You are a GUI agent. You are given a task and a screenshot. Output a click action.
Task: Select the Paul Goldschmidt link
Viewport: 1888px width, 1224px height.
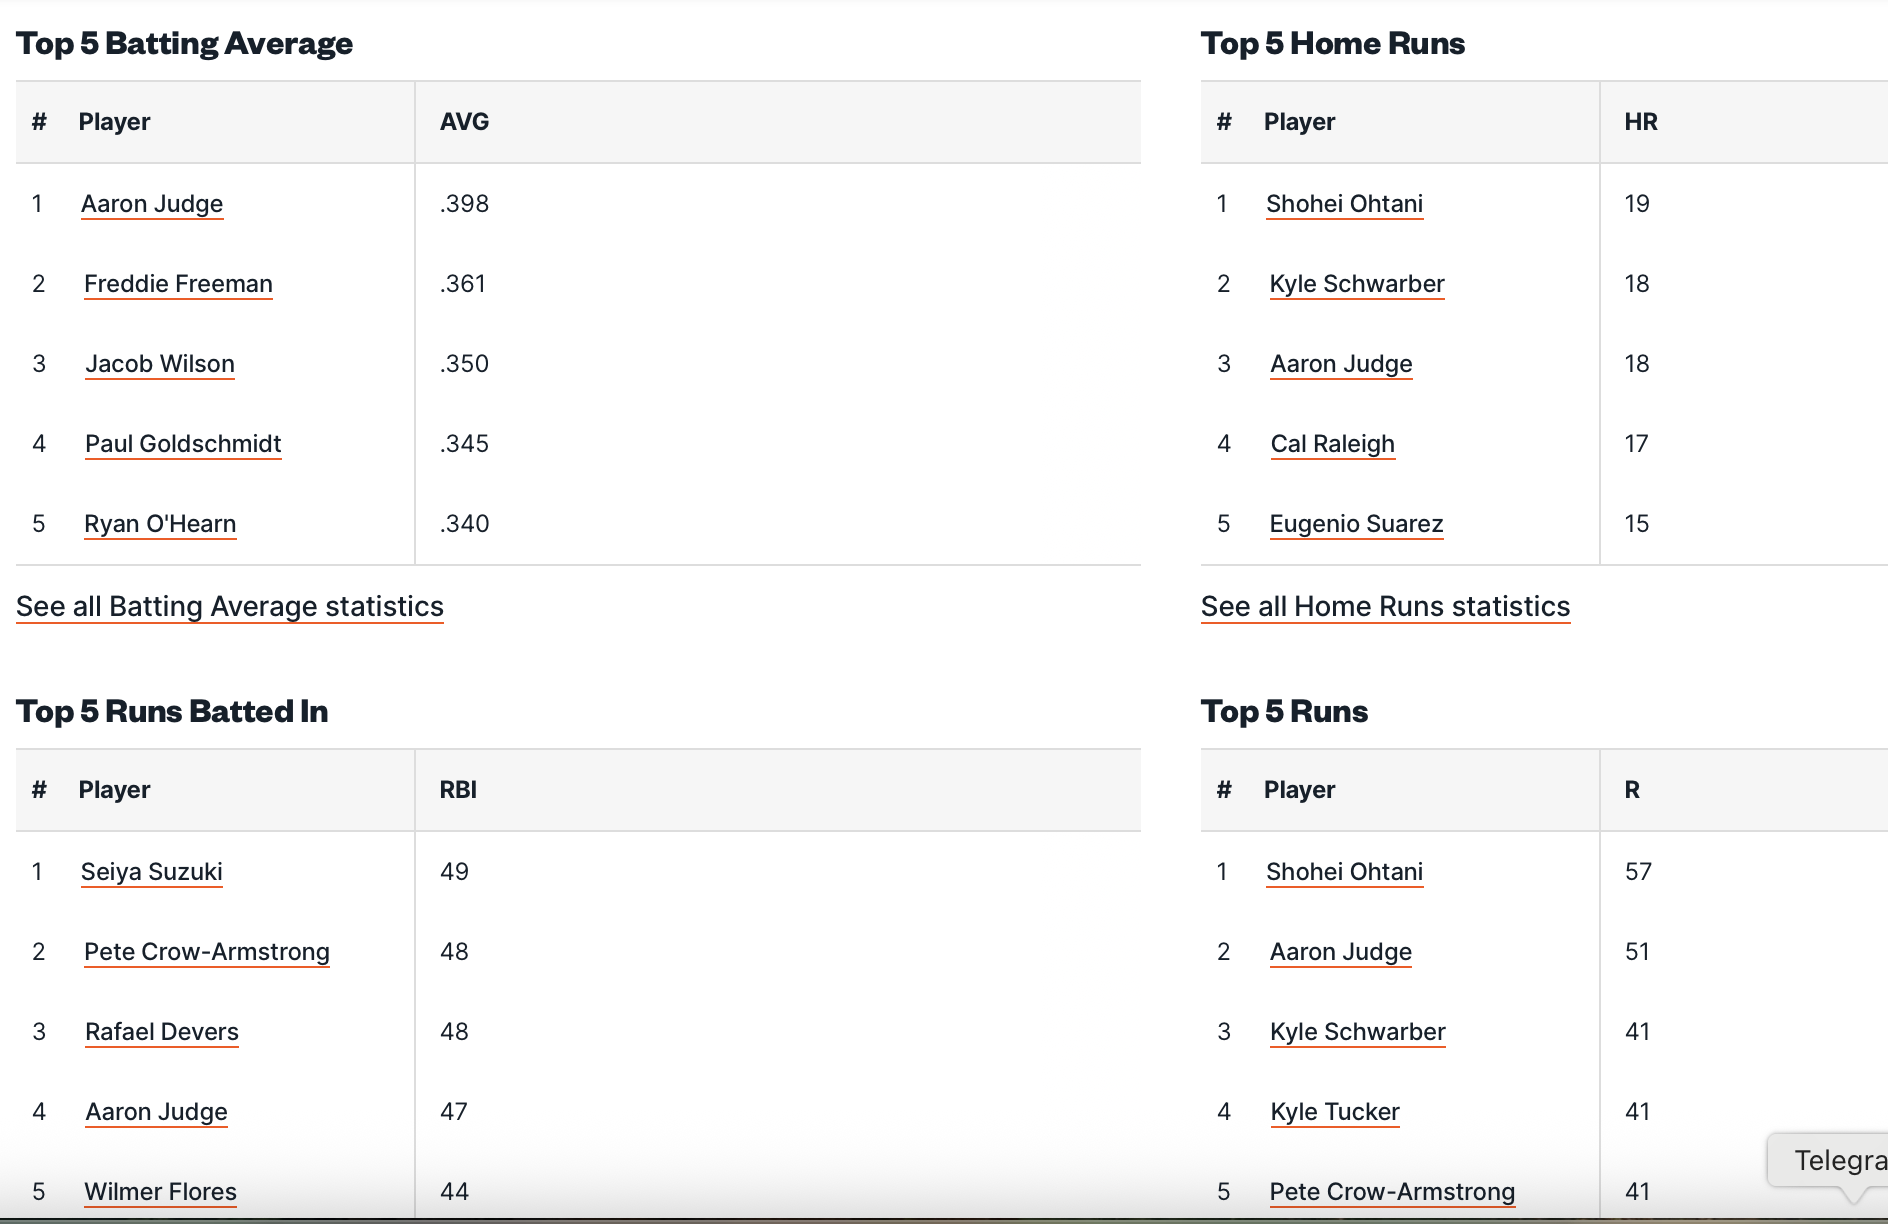pyautogui.click(x=183, y=444)
